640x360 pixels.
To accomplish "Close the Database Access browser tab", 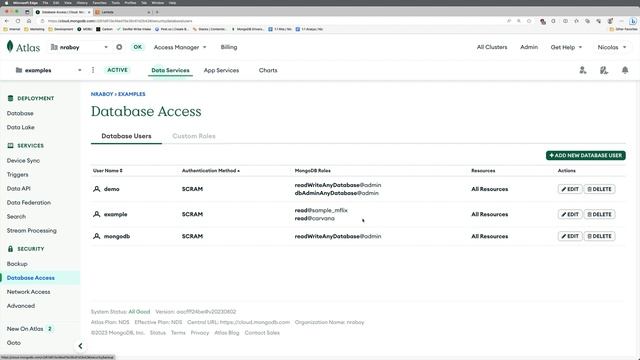I will click(89, 12).
